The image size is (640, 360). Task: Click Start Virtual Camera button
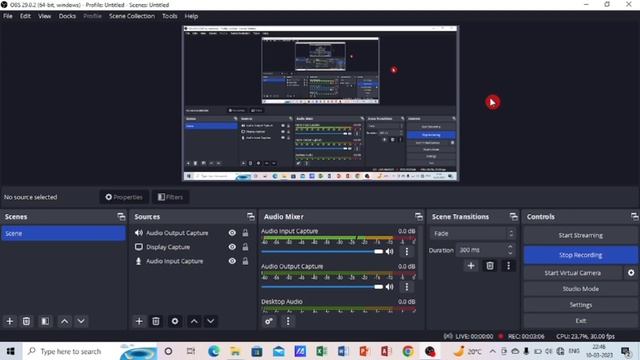tap(573, 273)
